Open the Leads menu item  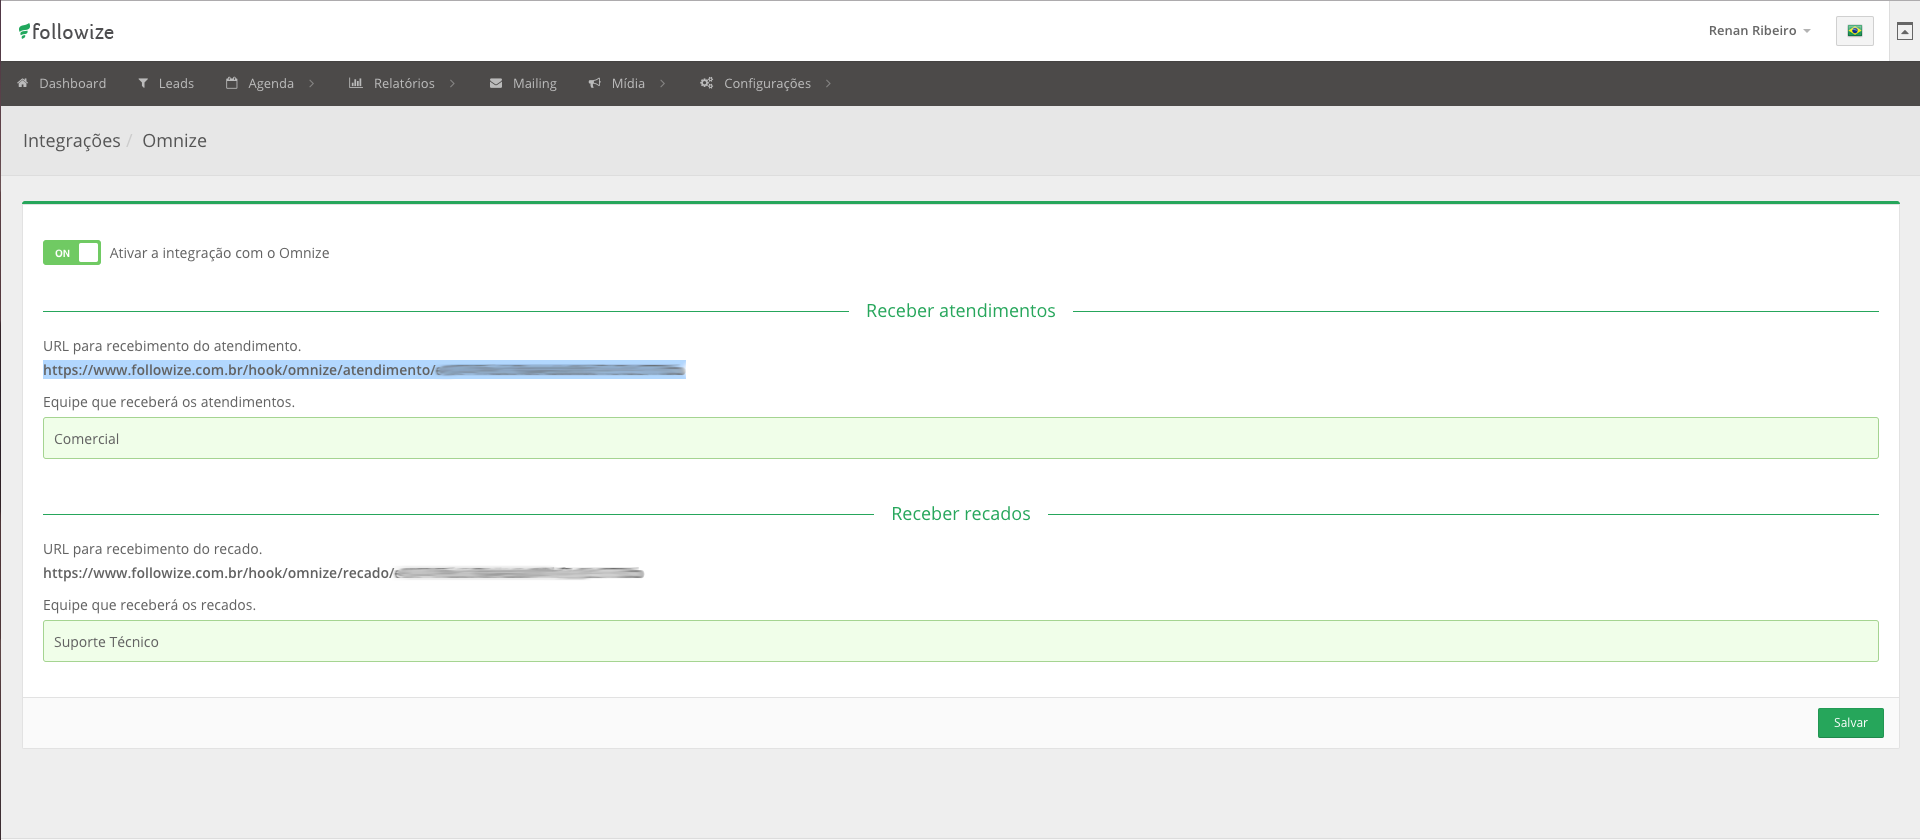(166, 83)
